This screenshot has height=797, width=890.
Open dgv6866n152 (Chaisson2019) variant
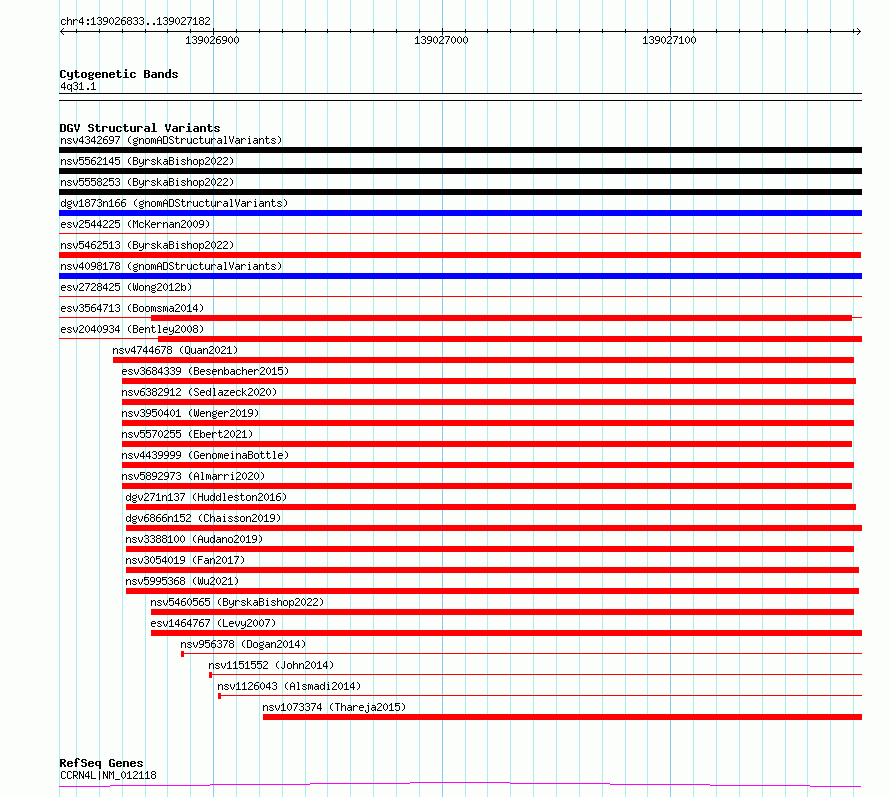203,518
